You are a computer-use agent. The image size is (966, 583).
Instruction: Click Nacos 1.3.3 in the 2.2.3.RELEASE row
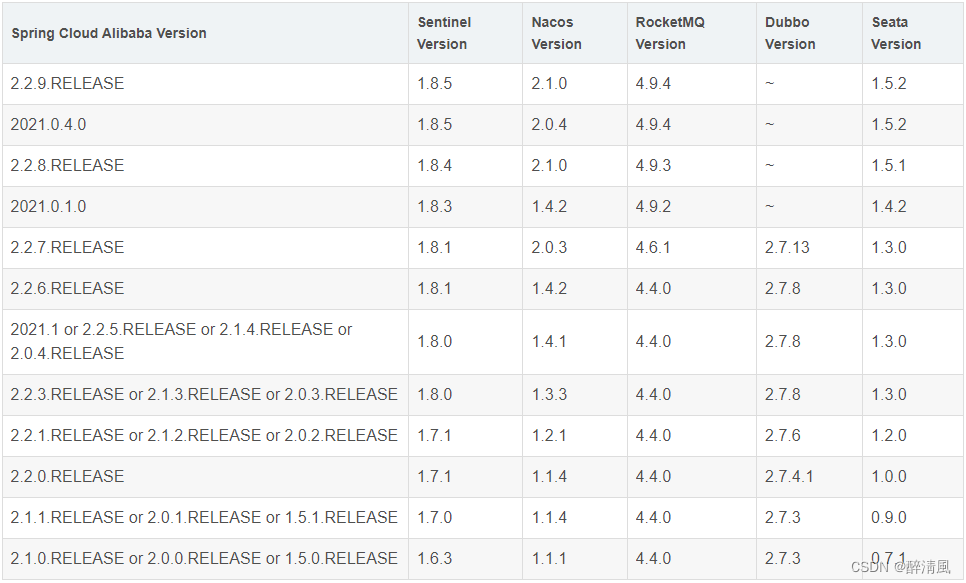point(549,394)
